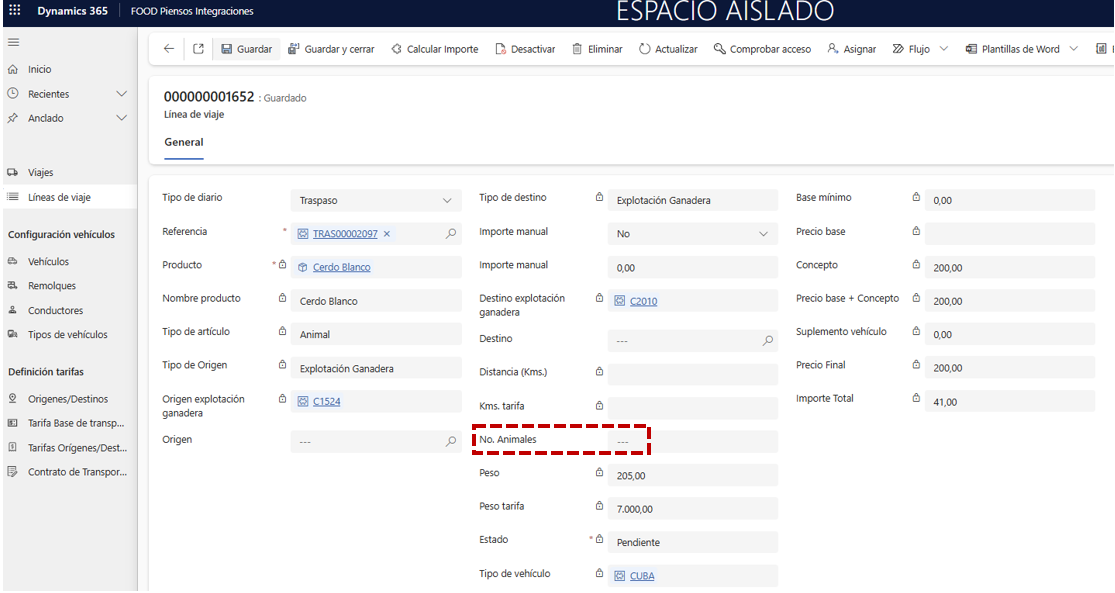The height and width of the screenshot is (593, 1115).
Task: Open Importe manual No dropdown
Action: (764, 234)
